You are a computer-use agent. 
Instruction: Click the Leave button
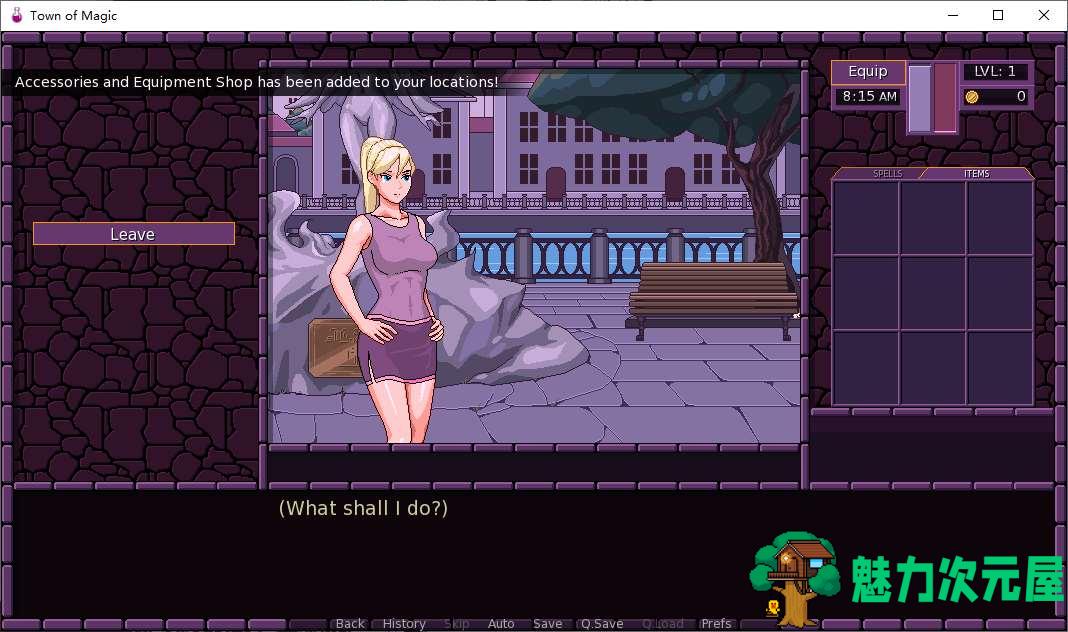[x=134, y=234]
